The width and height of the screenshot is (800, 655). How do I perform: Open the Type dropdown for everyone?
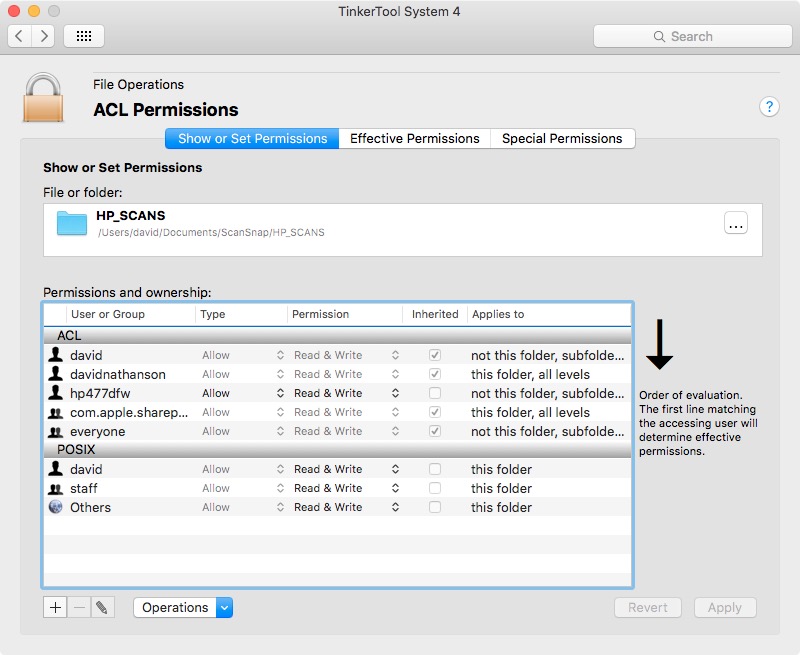pos(243,432)
